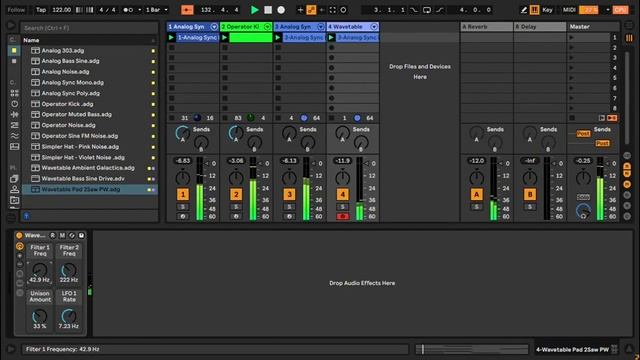This screenshot has width=640, height=360.
Task: Toggle the Follow button
Action: 16,10
